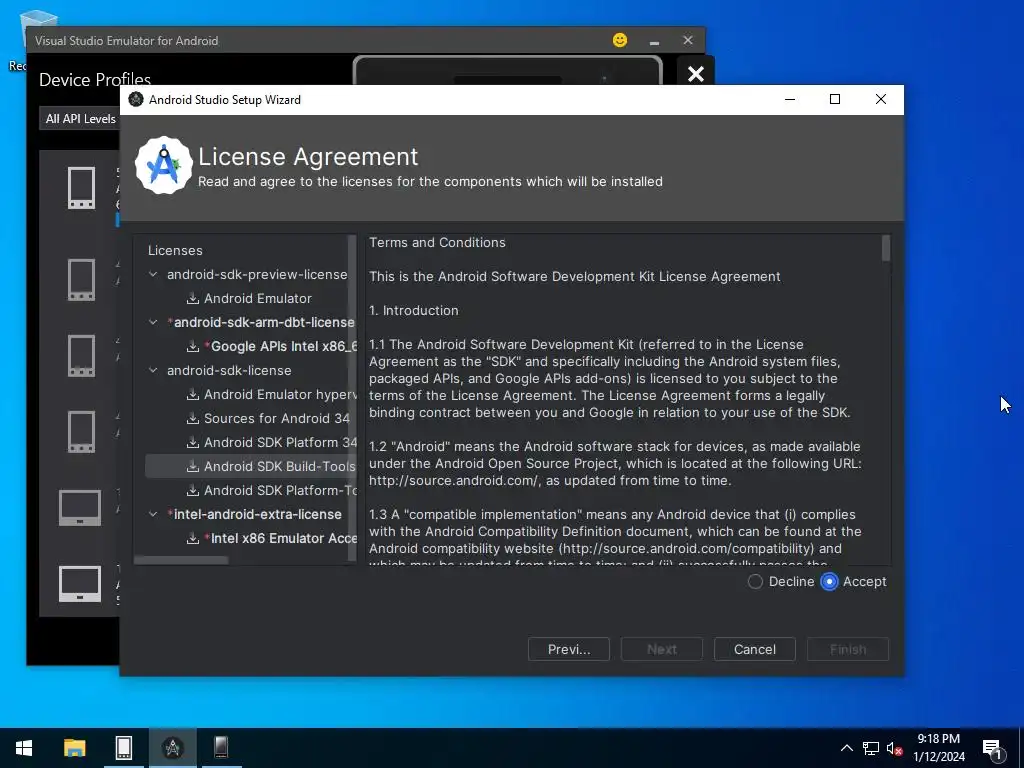Click download icon beside Sources for Android 34
This screenshot has height=768, width=1024.
[x=193, y=419]
